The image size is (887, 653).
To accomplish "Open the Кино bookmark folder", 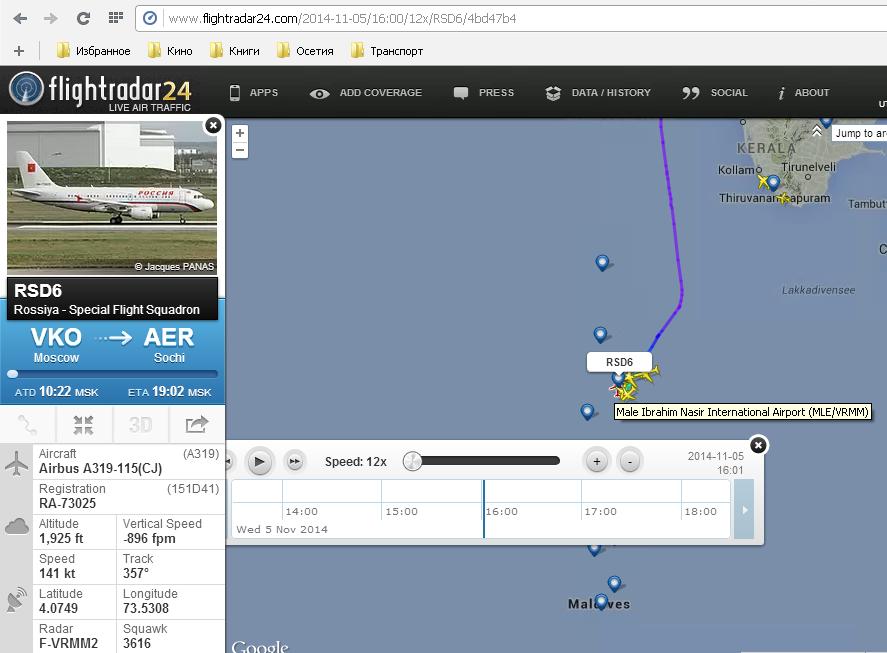I will tap(170, 51).
